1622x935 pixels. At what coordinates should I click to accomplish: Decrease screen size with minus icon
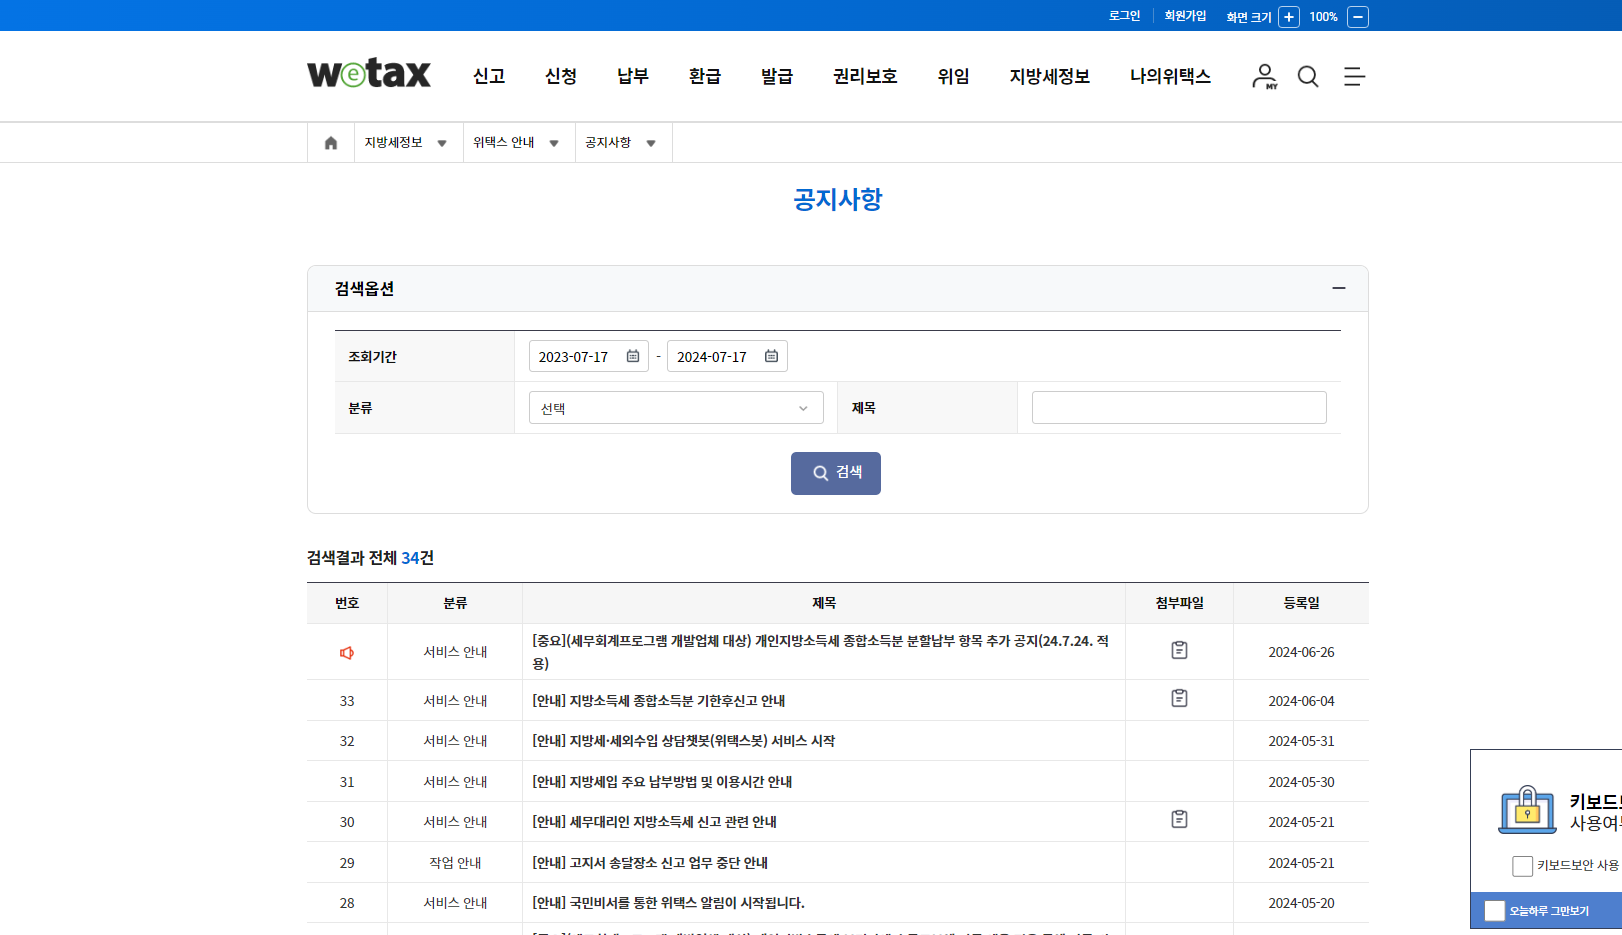[x=1358, y=17]
